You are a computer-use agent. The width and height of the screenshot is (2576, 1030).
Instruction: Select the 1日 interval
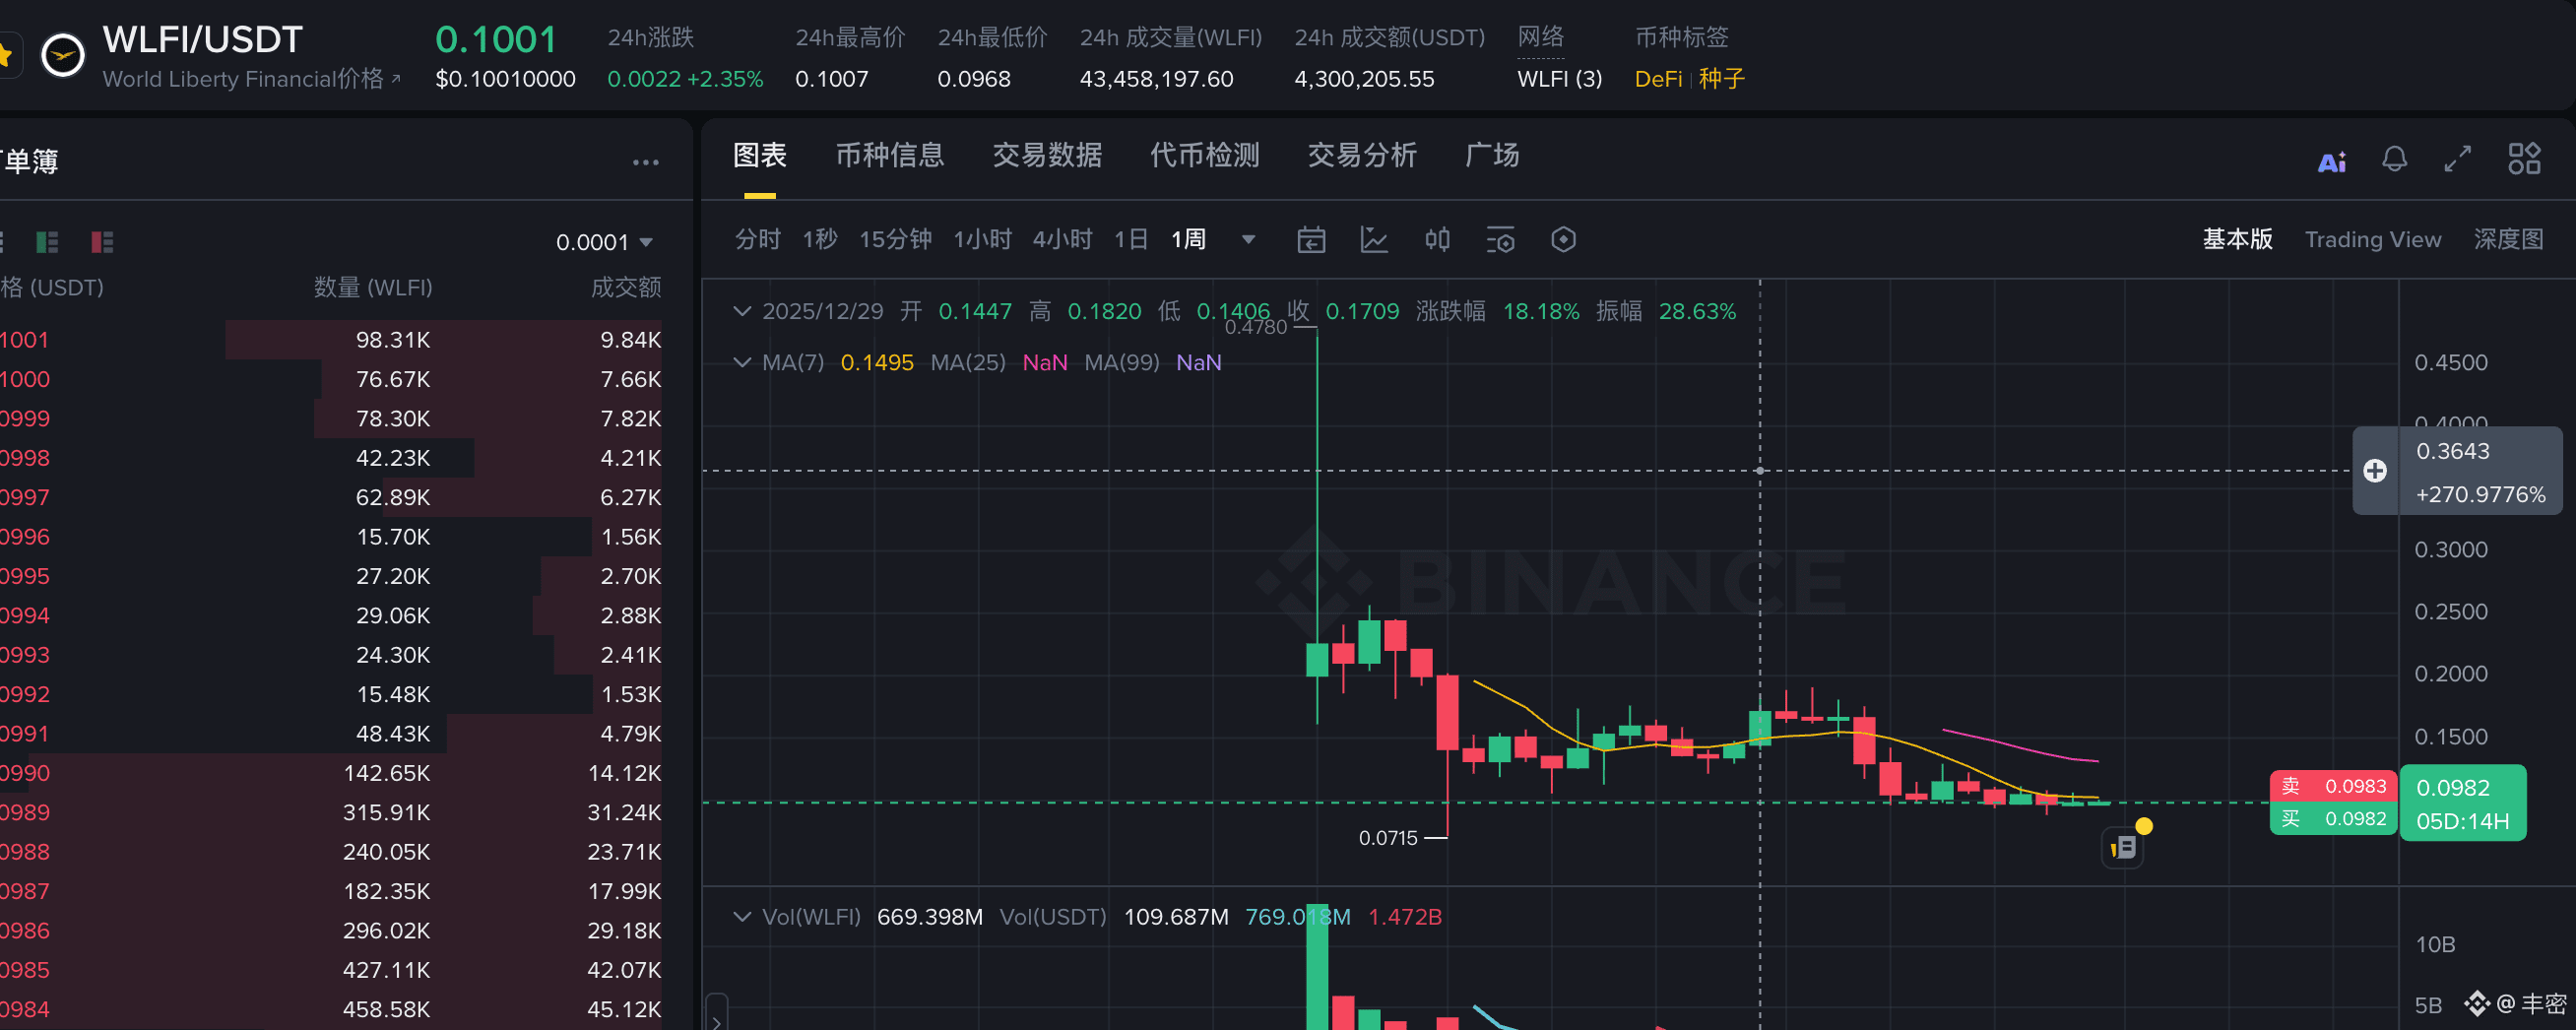[x=1131, y=240]
